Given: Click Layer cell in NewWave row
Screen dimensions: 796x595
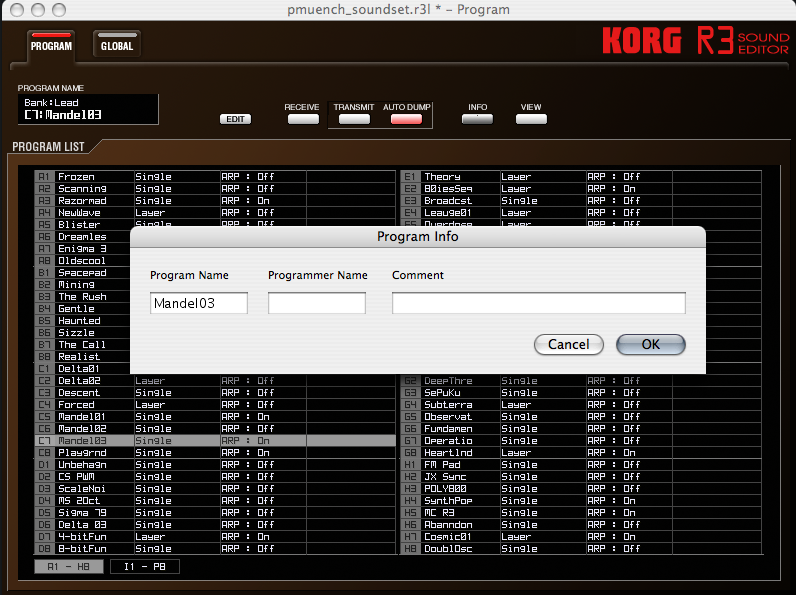Looking at the screenshot, I should [177, 213].
